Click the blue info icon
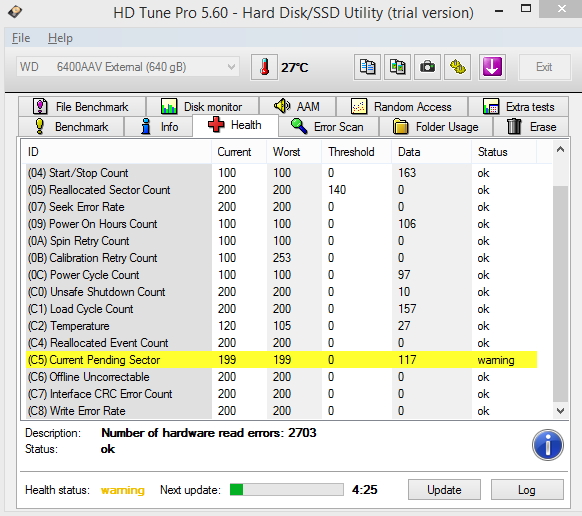Screen dimensions: 582x516 (x=547, y=445)
